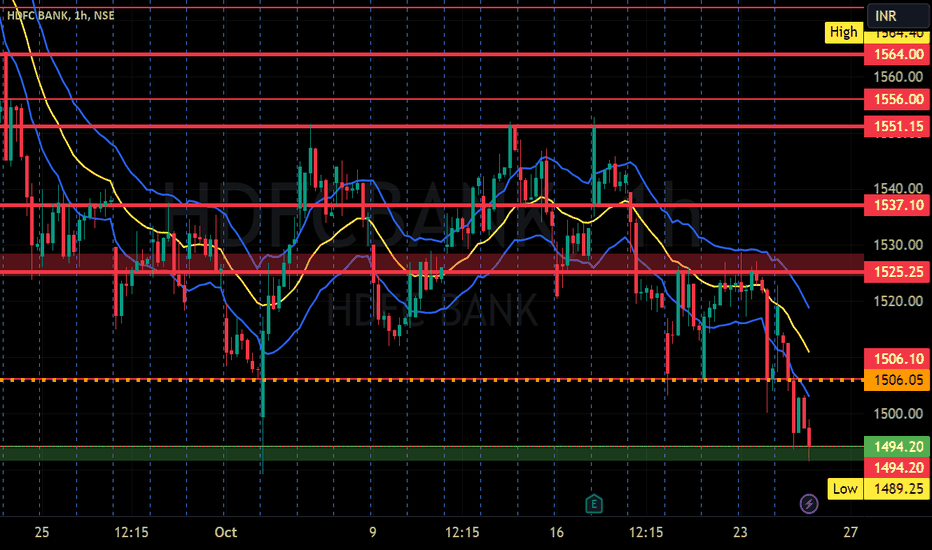Click the 1560.00 axis price tick
Screen dimensions: 932x550
(x=898, y=77)
